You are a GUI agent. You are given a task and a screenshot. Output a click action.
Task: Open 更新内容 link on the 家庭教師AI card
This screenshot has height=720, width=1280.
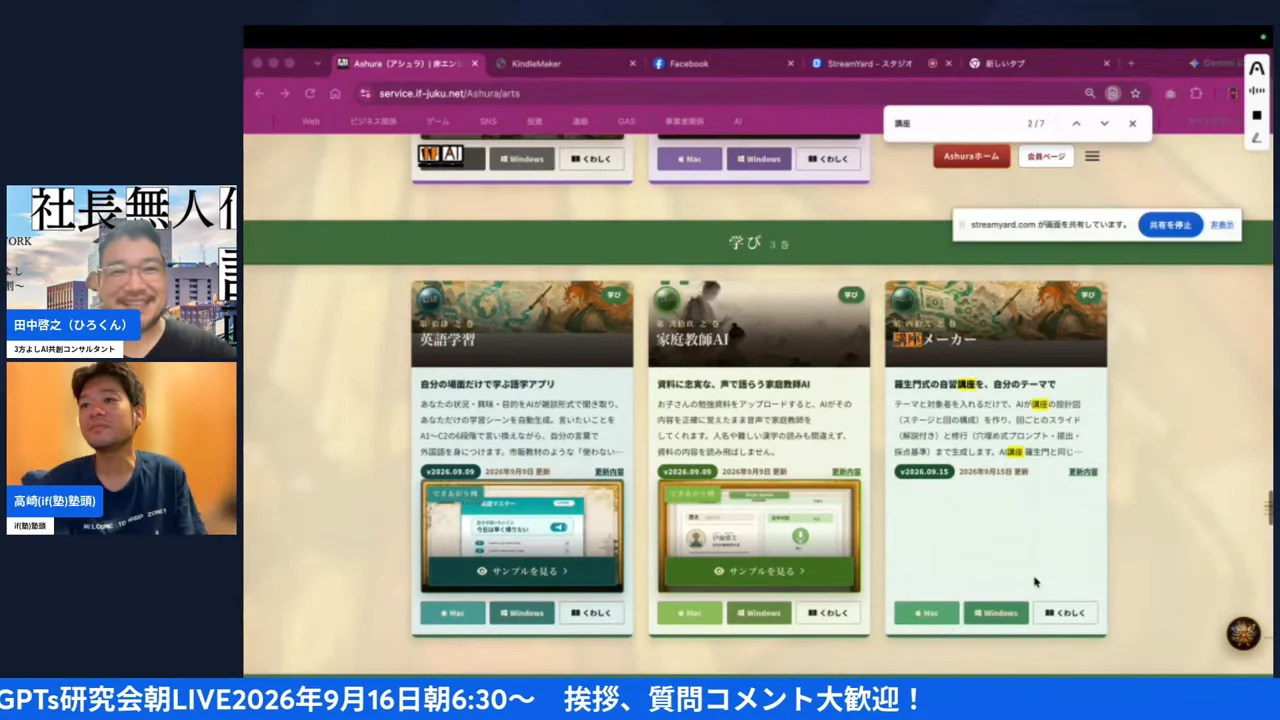point(846,472)
